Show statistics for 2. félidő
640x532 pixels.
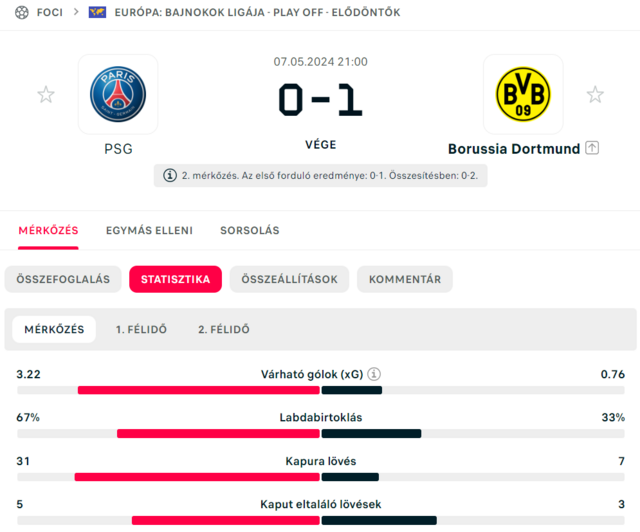coord(224,329)
